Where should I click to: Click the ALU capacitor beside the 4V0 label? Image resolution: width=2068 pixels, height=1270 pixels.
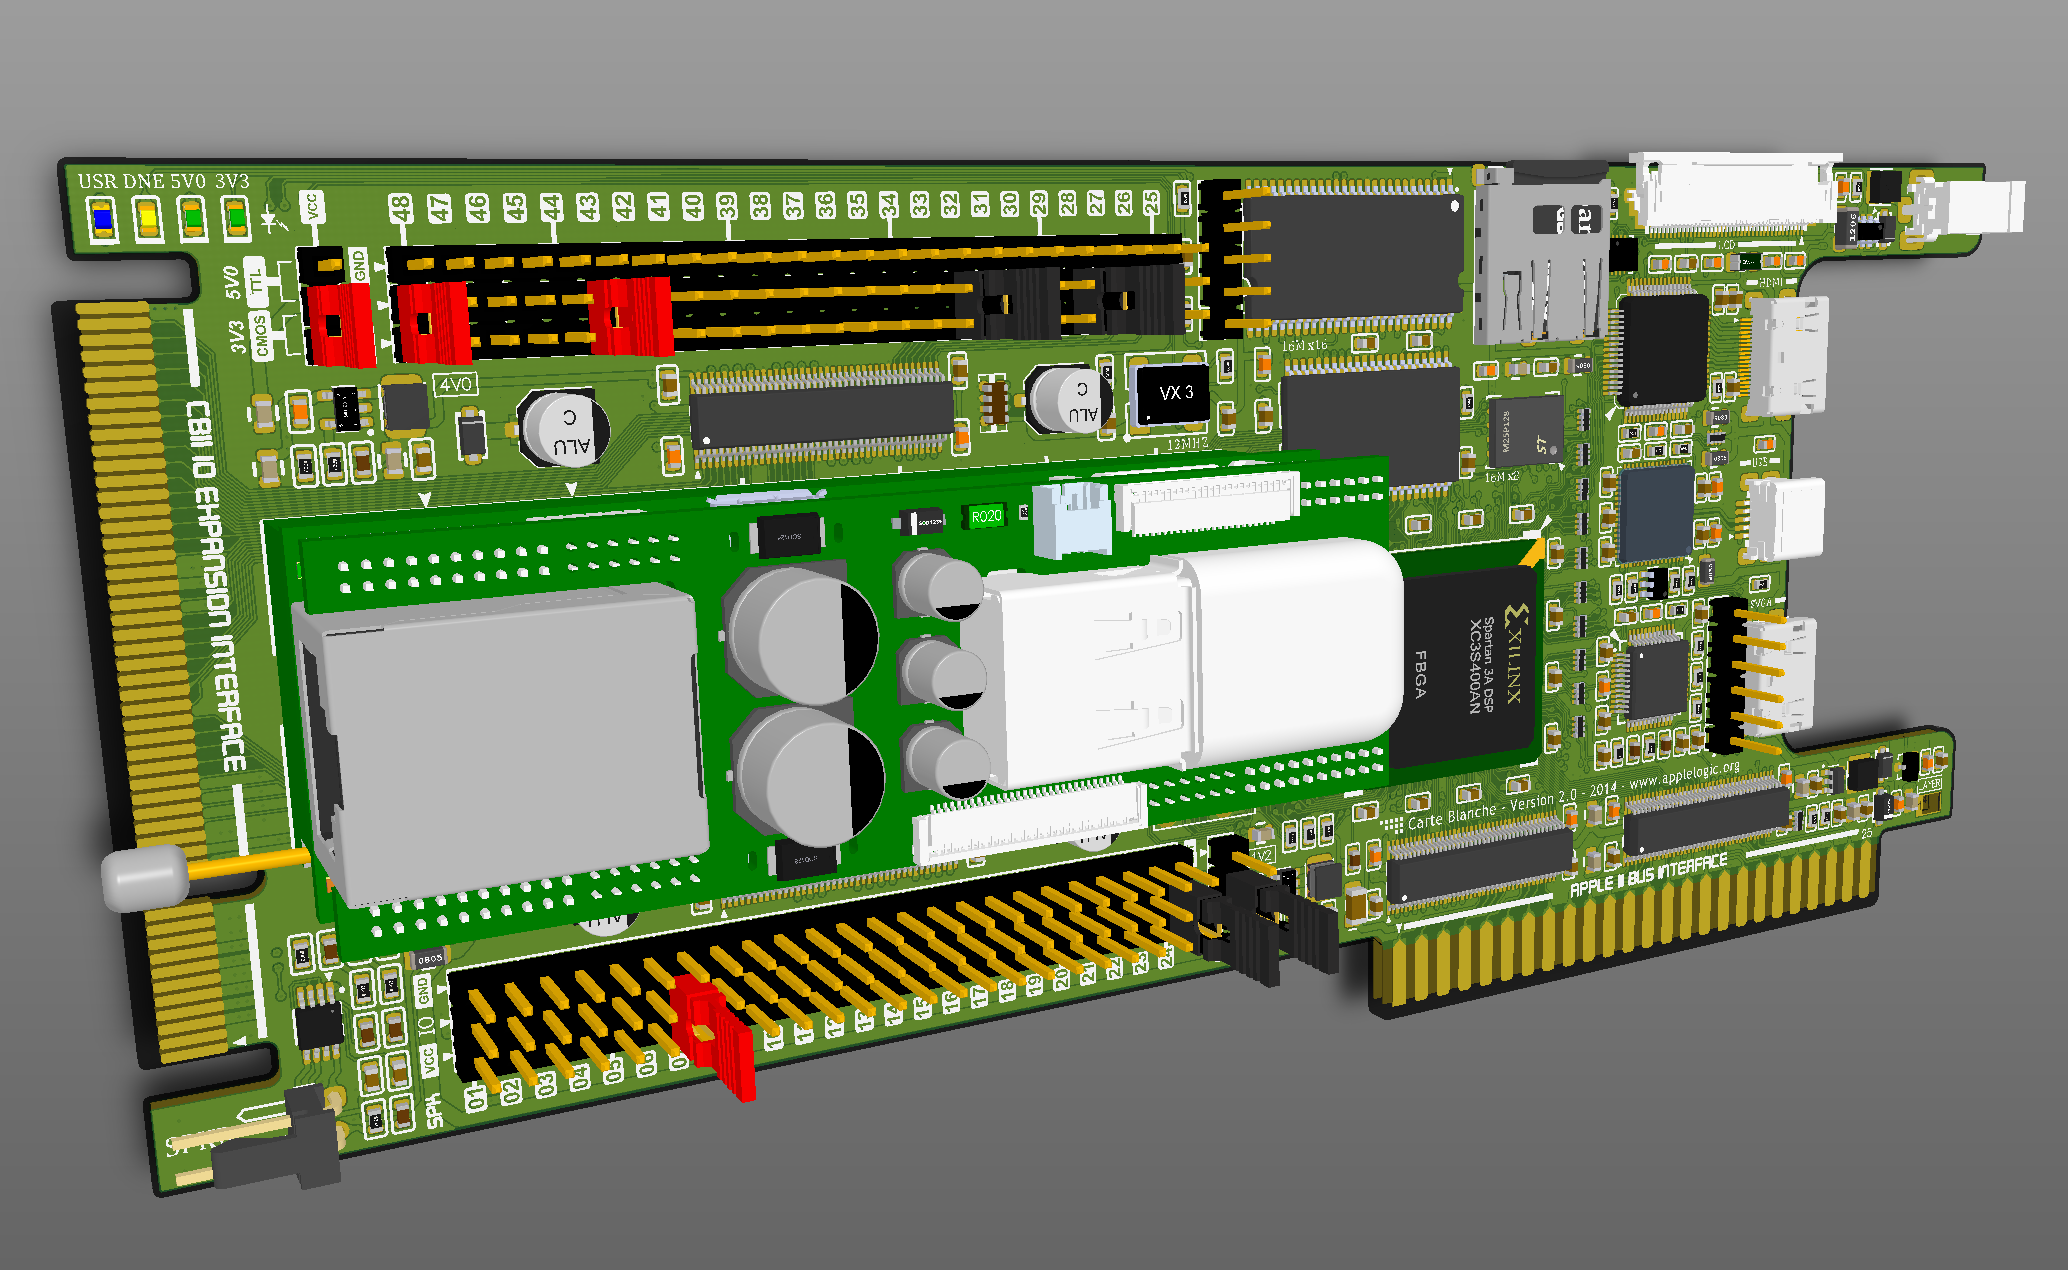pyautogui.click(x=564, y=427)
